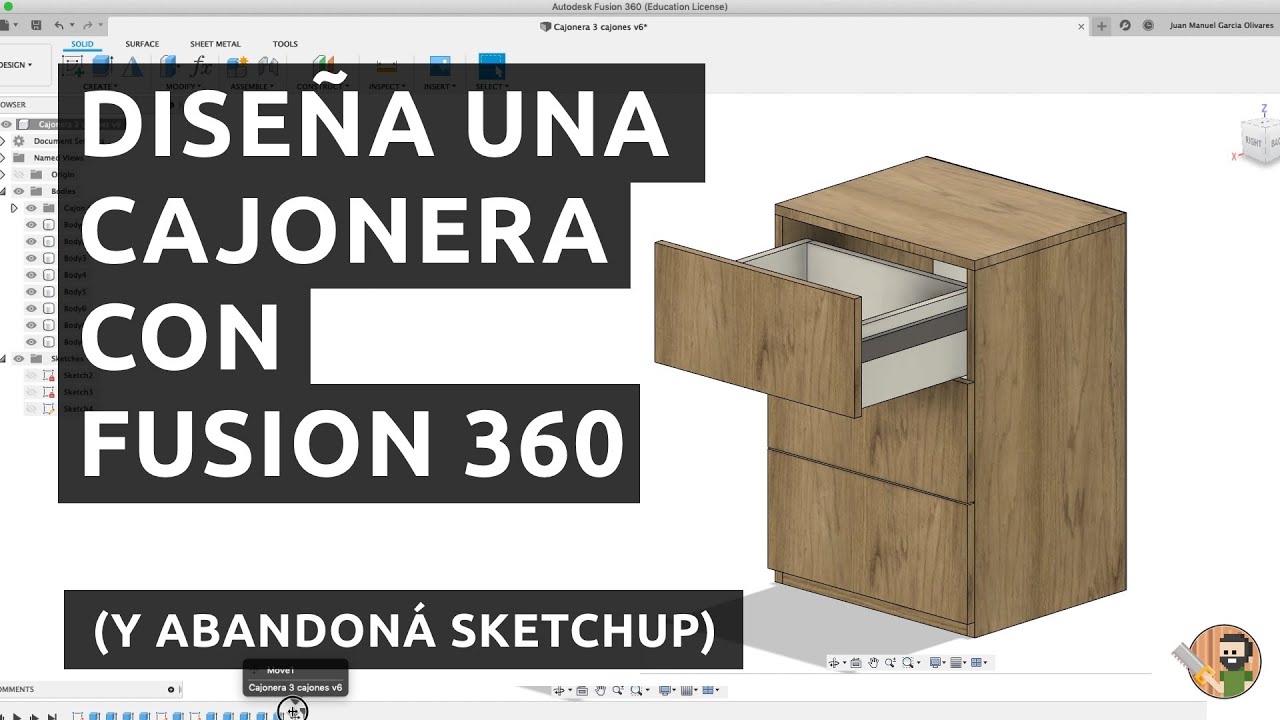Select the Construct plane icon
Viewport: 1280px width, 720px height.
point(323,66)
